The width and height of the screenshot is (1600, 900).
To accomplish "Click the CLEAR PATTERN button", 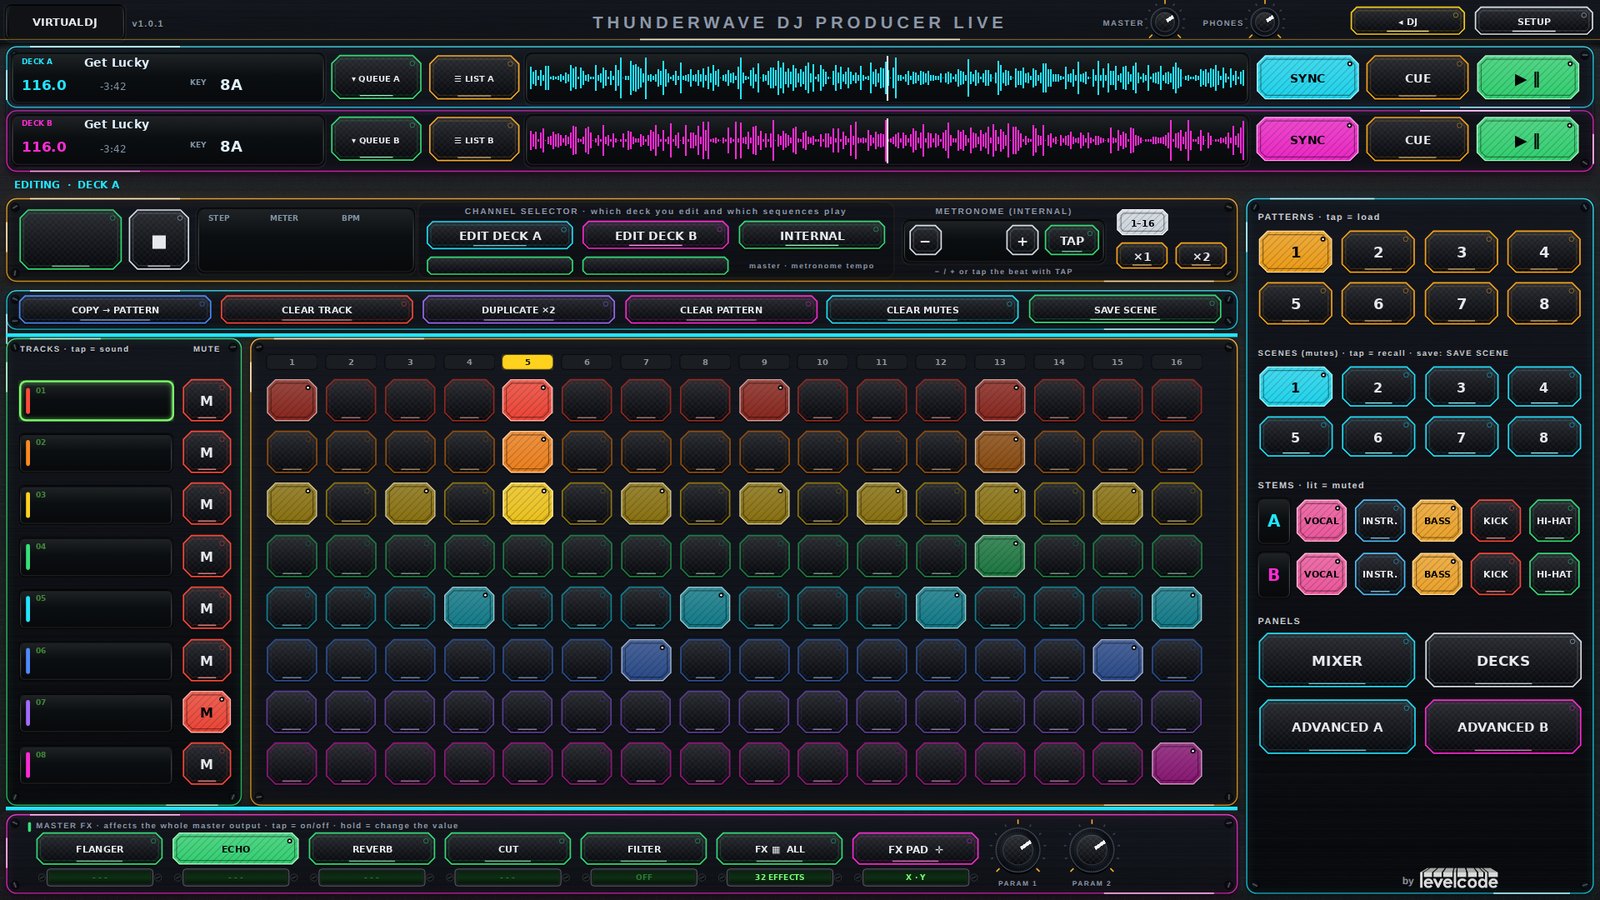I will click(x=721, y=310).
